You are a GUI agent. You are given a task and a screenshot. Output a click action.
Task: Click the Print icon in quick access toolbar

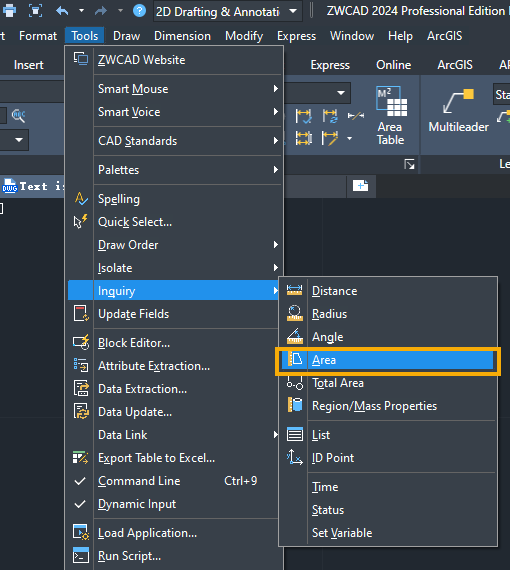(9, 11)
